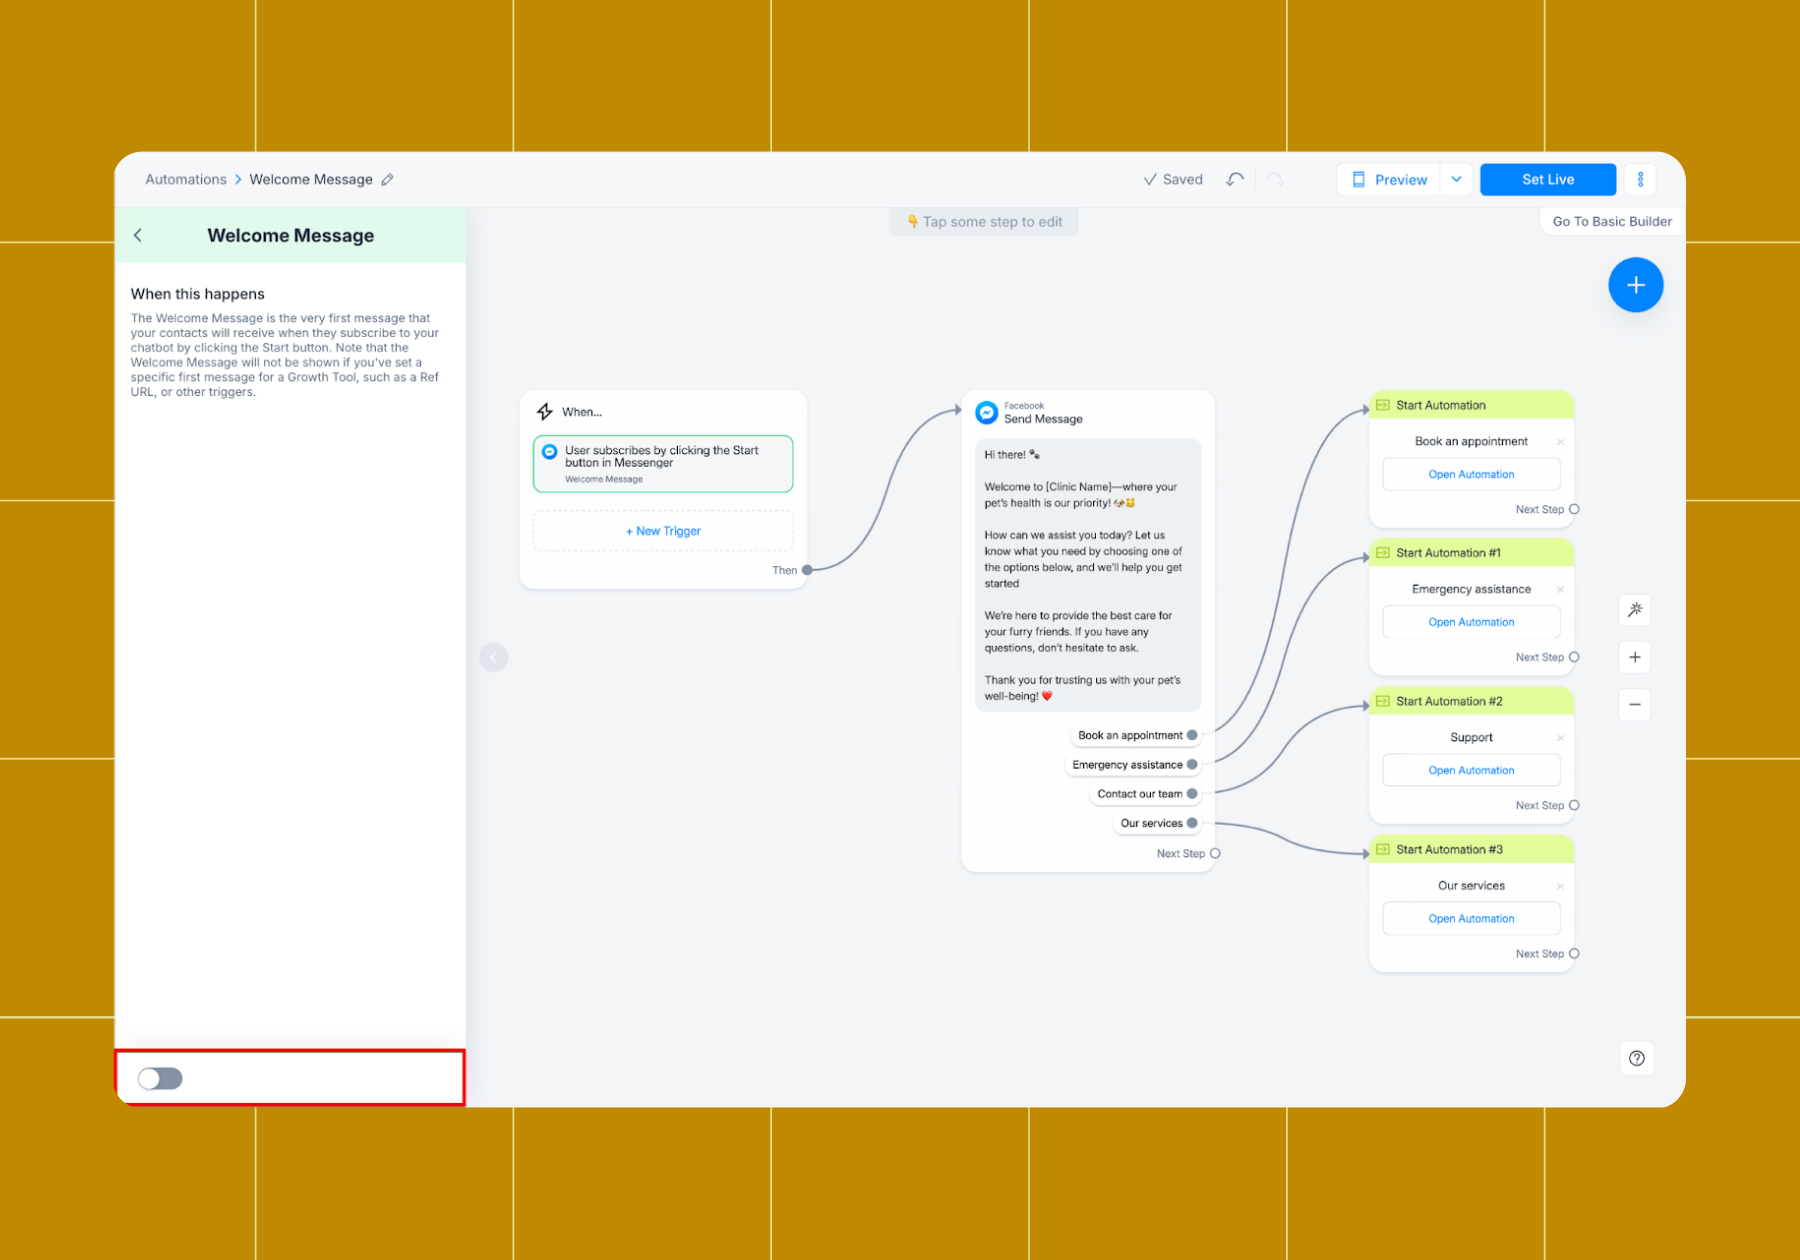Click the blue plus button to add a step
This screenshot has height=1260, width=1800.
[x=1635, y=285]
